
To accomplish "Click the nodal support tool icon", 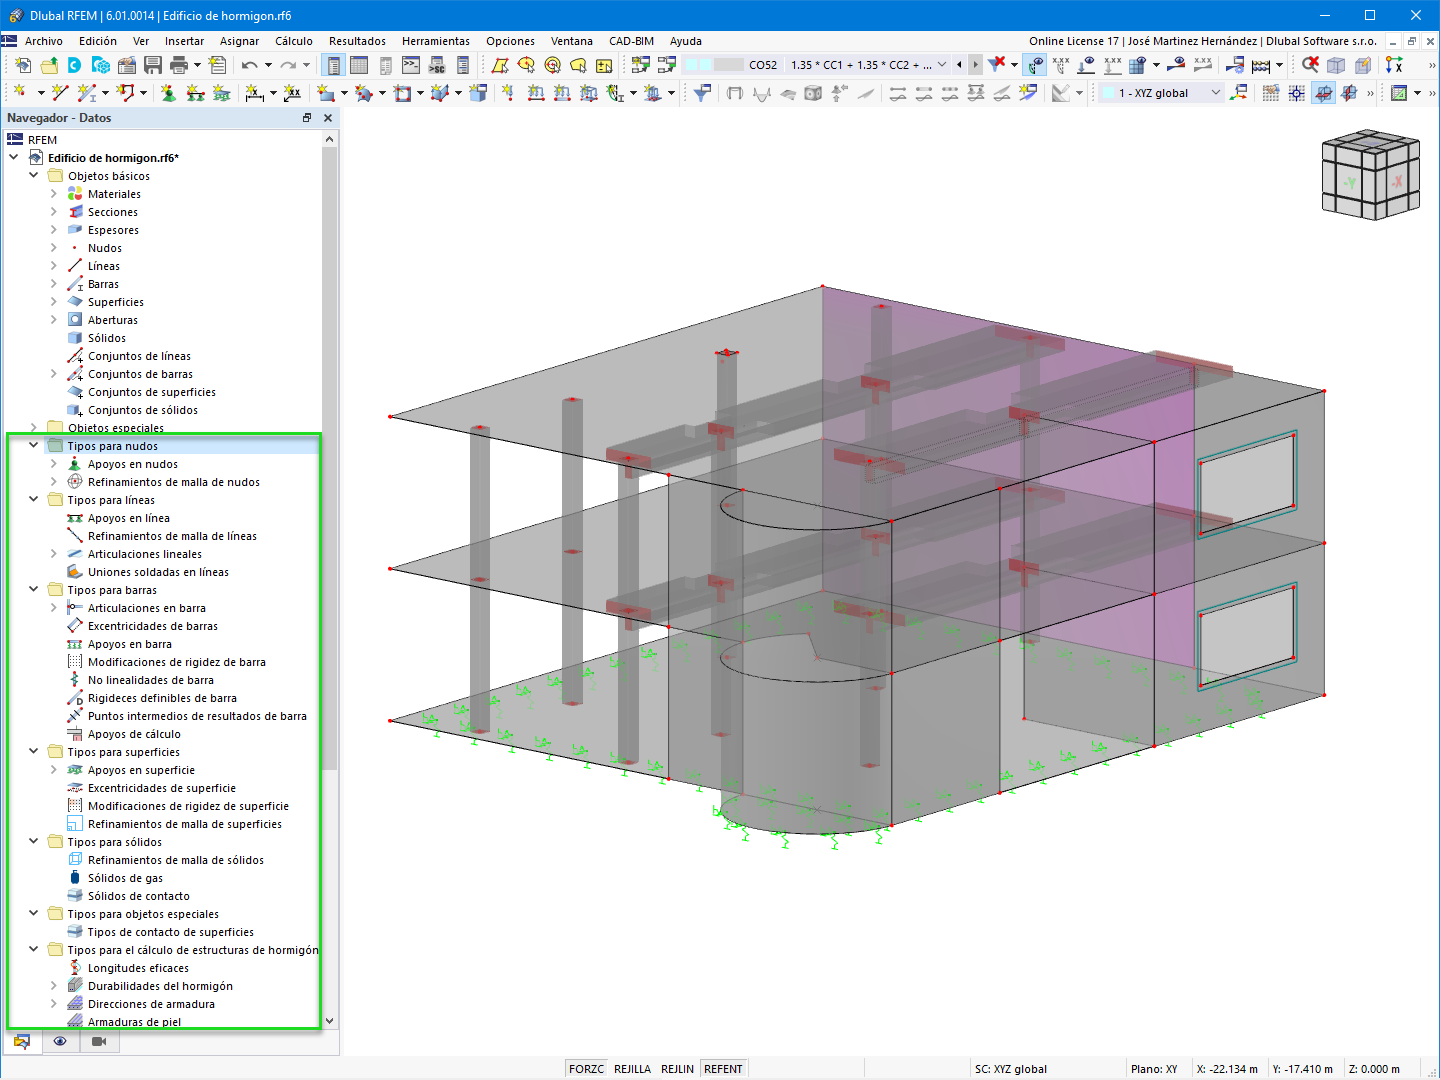I will pos(168,93).
